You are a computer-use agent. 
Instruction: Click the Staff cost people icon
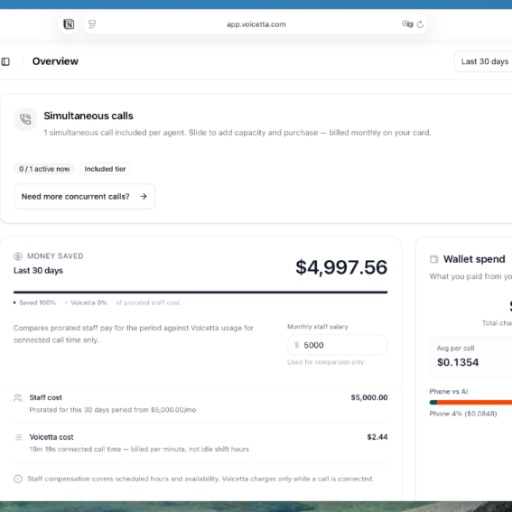click(x=18, y=397)
